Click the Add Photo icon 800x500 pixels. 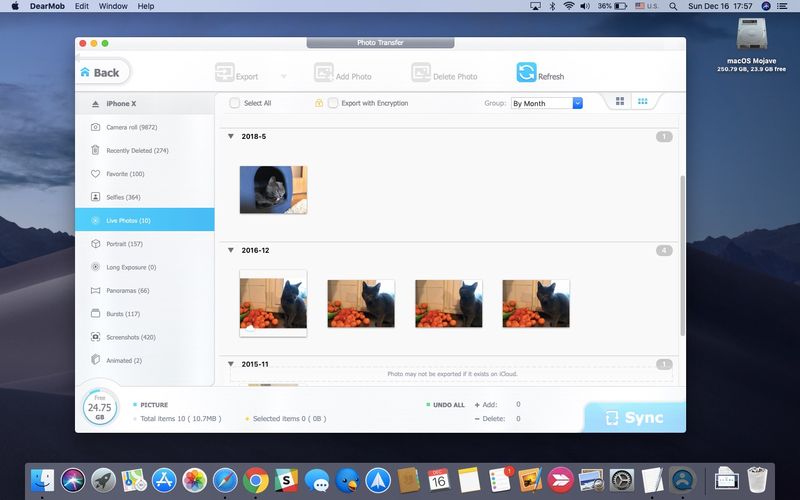[x=323, y=72]
